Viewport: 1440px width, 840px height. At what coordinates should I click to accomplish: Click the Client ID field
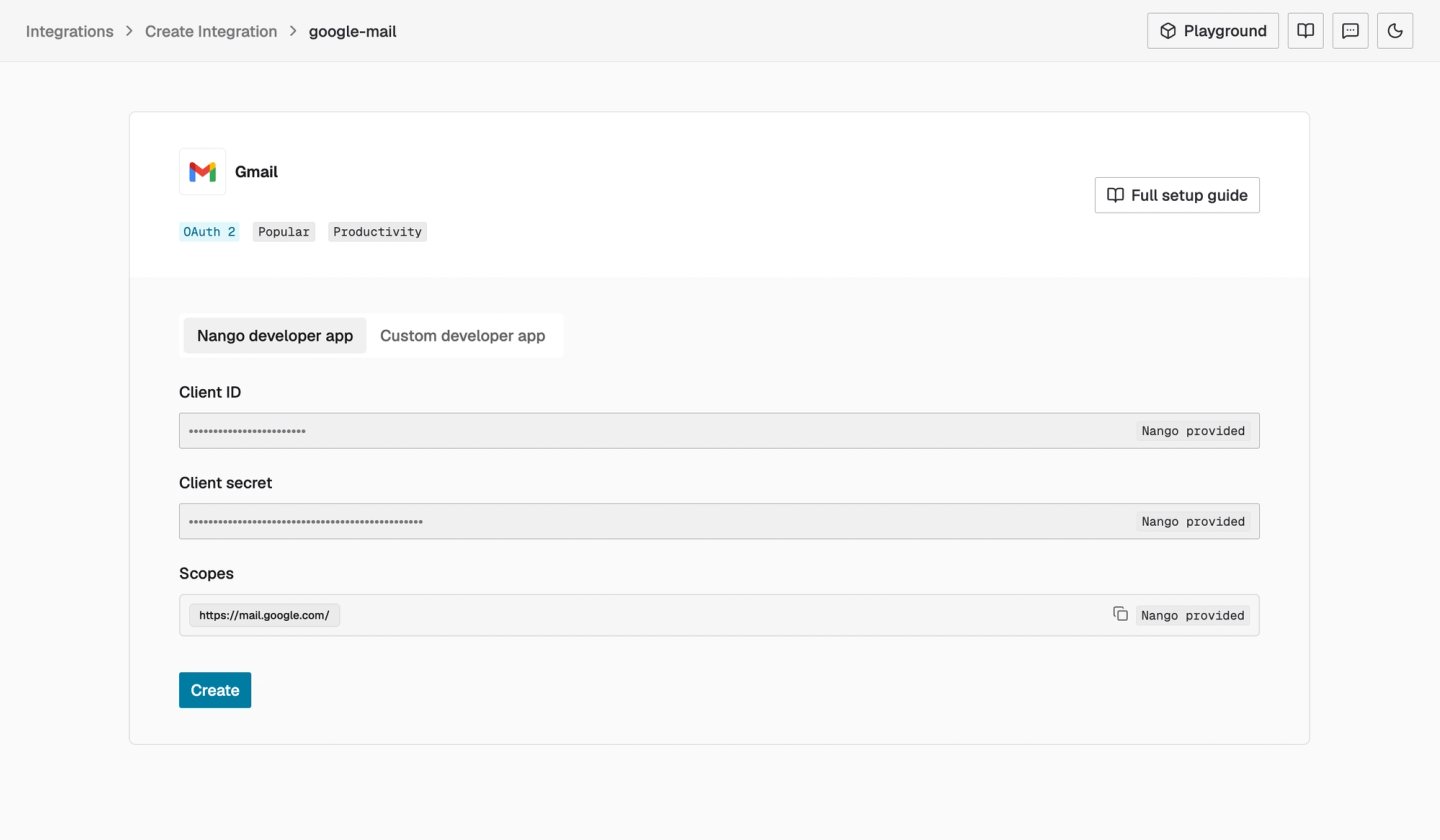point(719,431)
